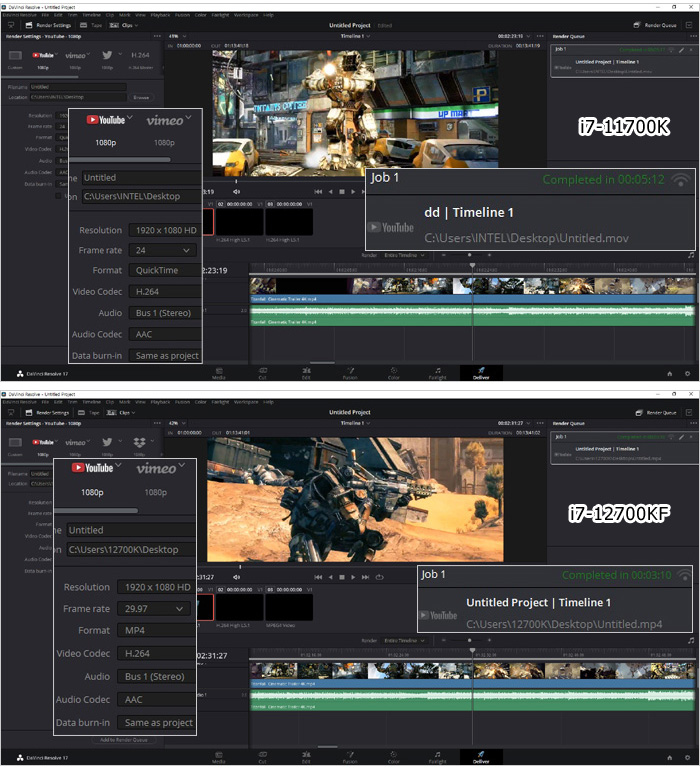The width and height of the screenshot is (700, 770).
Task: Select the Dropbox render preset icon
Action: 140,441
